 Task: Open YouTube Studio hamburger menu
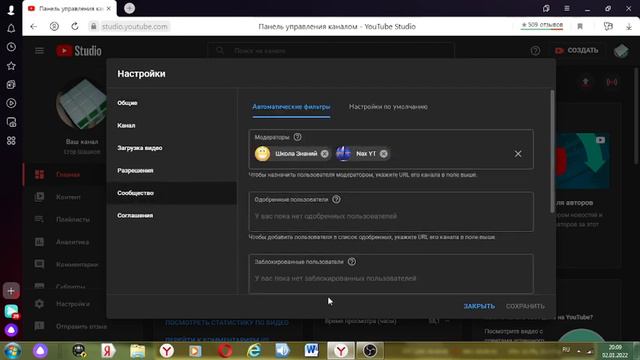coord(39,51)
